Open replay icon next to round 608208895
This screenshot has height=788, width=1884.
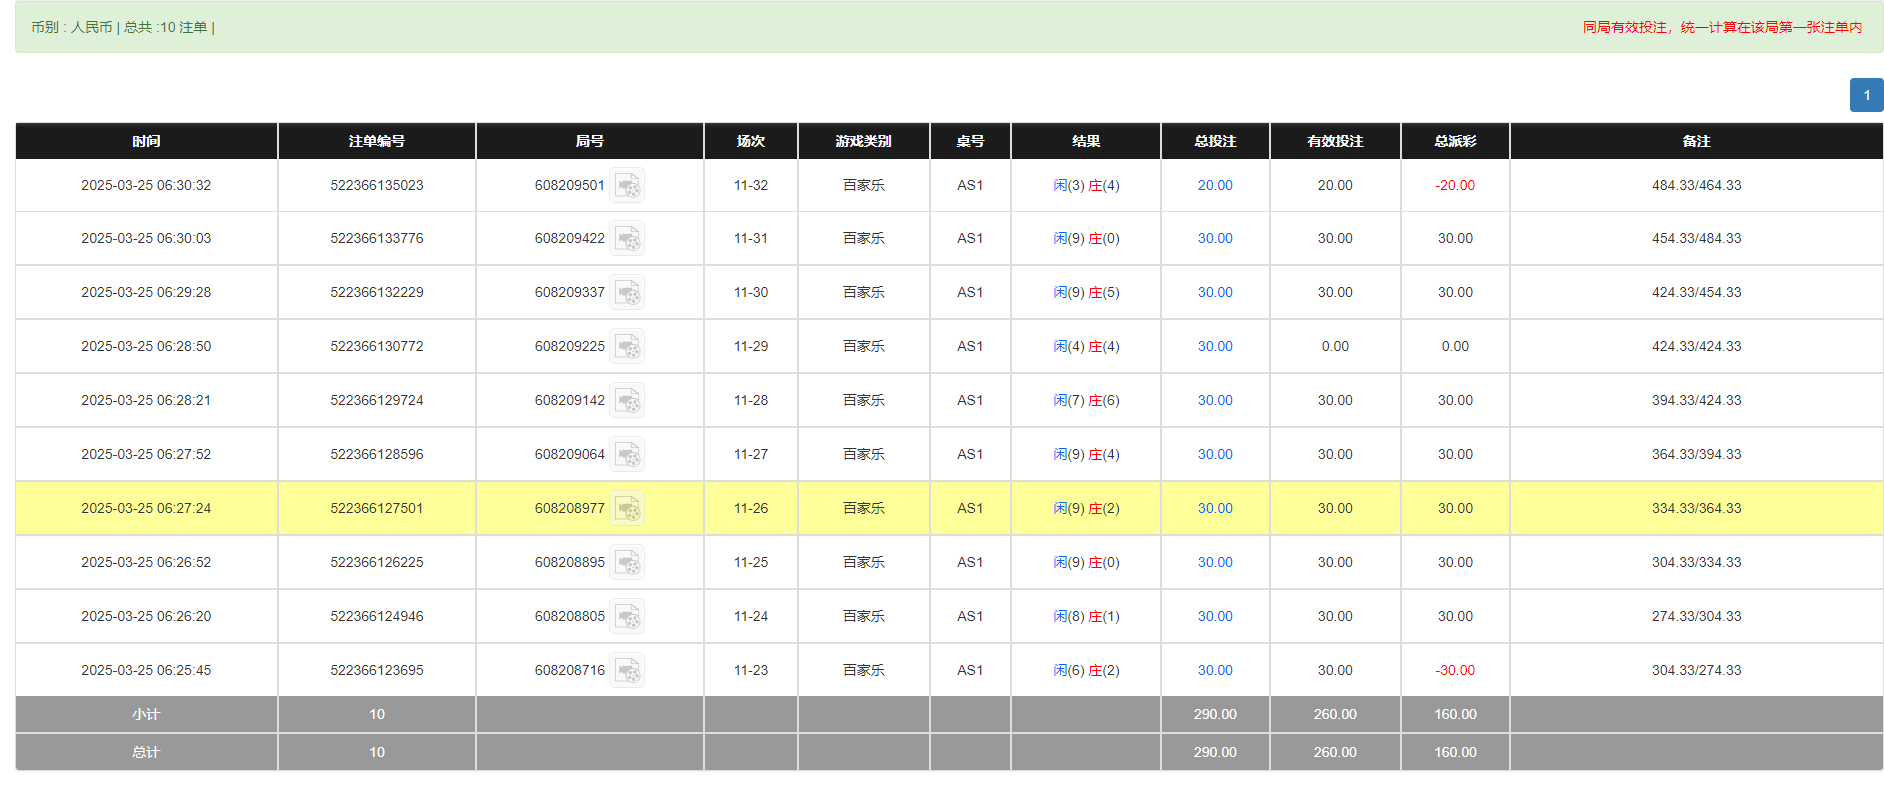point(627,563)
